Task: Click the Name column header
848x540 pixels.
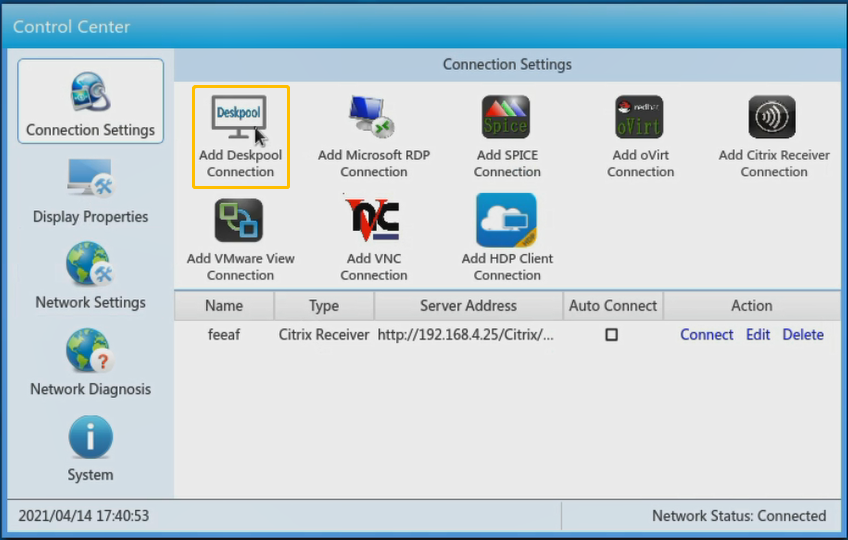Action: pos(224,306)
